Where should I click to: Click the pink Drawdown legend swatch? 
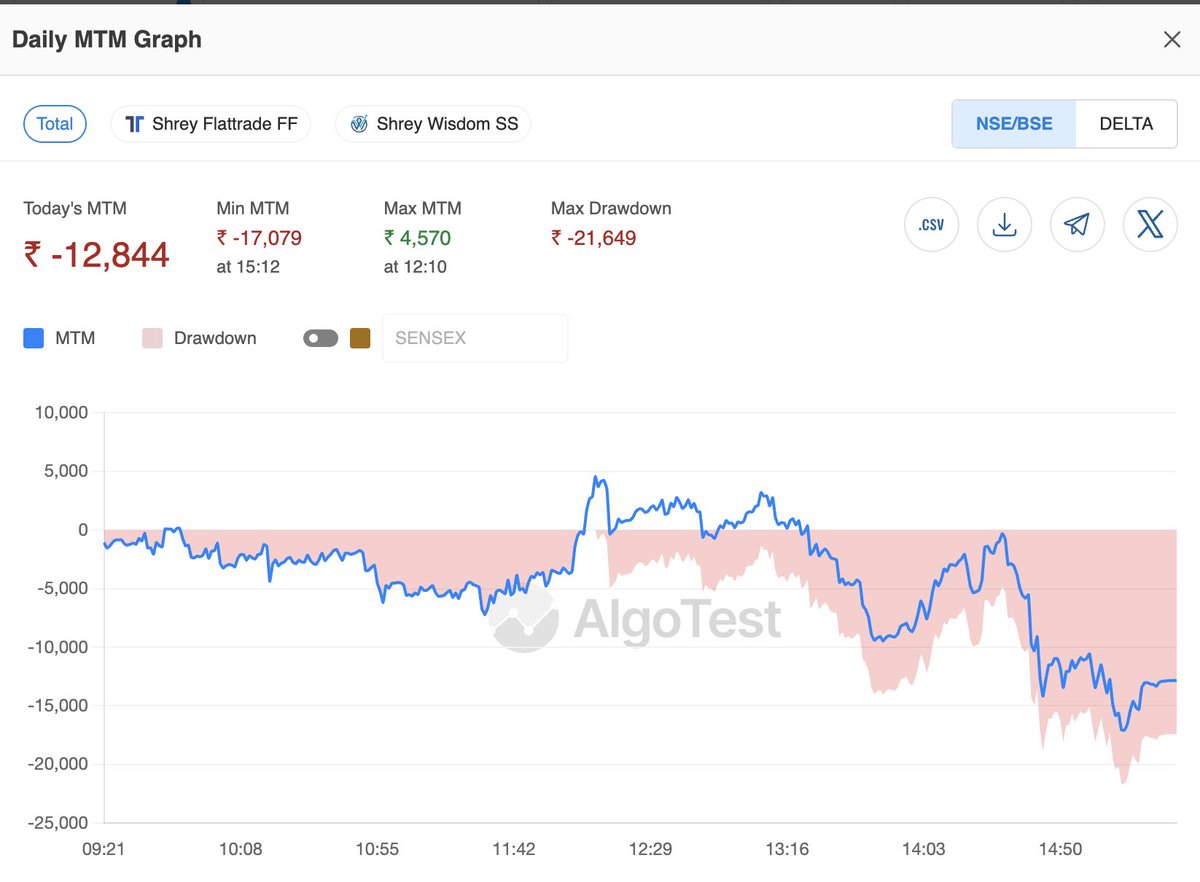coord(152,338)
